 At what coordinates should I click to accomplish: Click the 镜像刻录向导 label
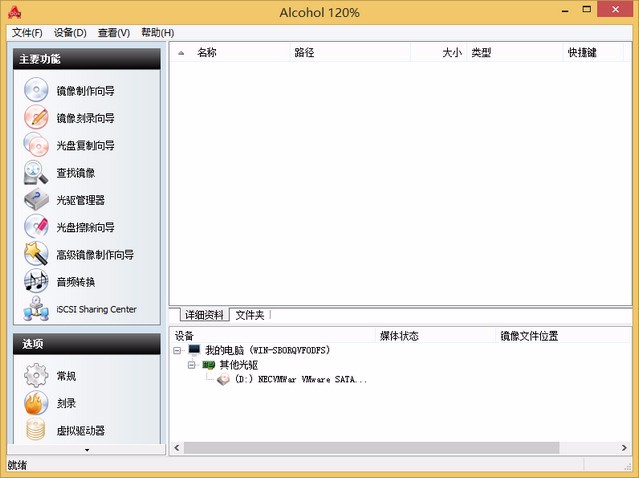pos(85,118)
